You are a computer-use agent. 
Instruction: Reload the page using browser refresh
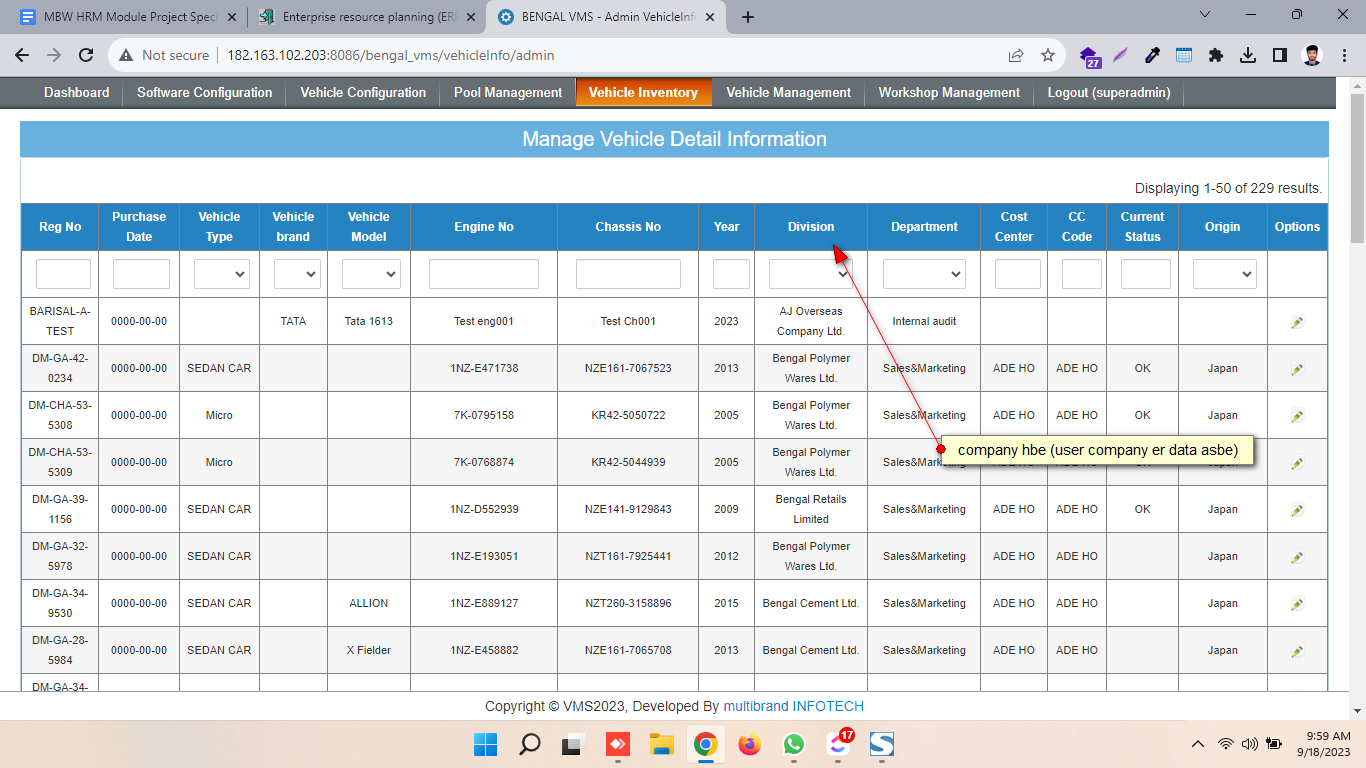click(x=86, y=56)
